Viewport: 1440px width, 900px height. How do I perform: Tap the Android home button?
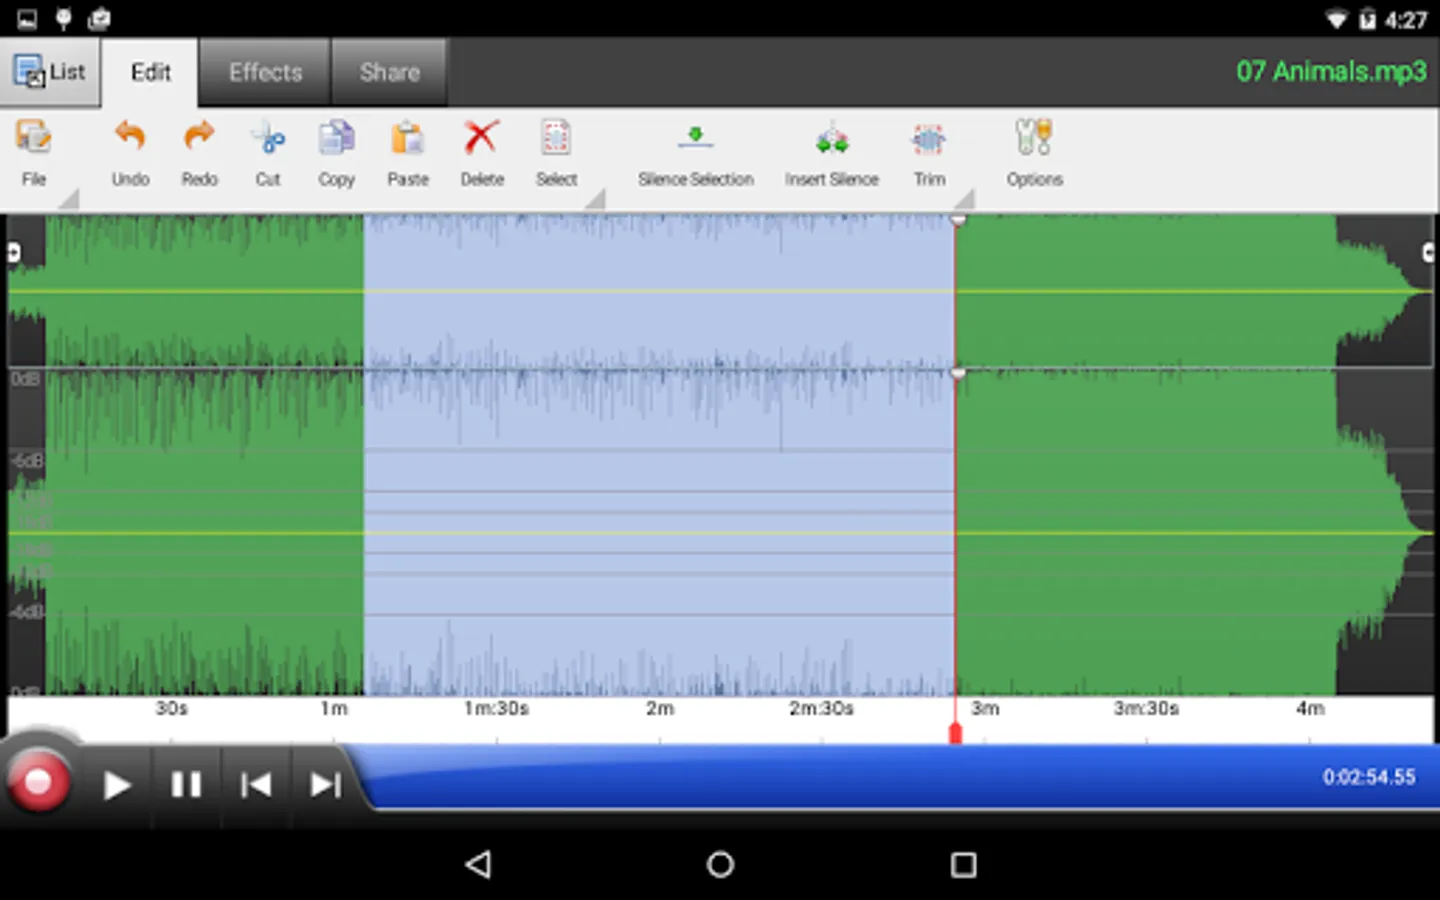tap(719, 864)
